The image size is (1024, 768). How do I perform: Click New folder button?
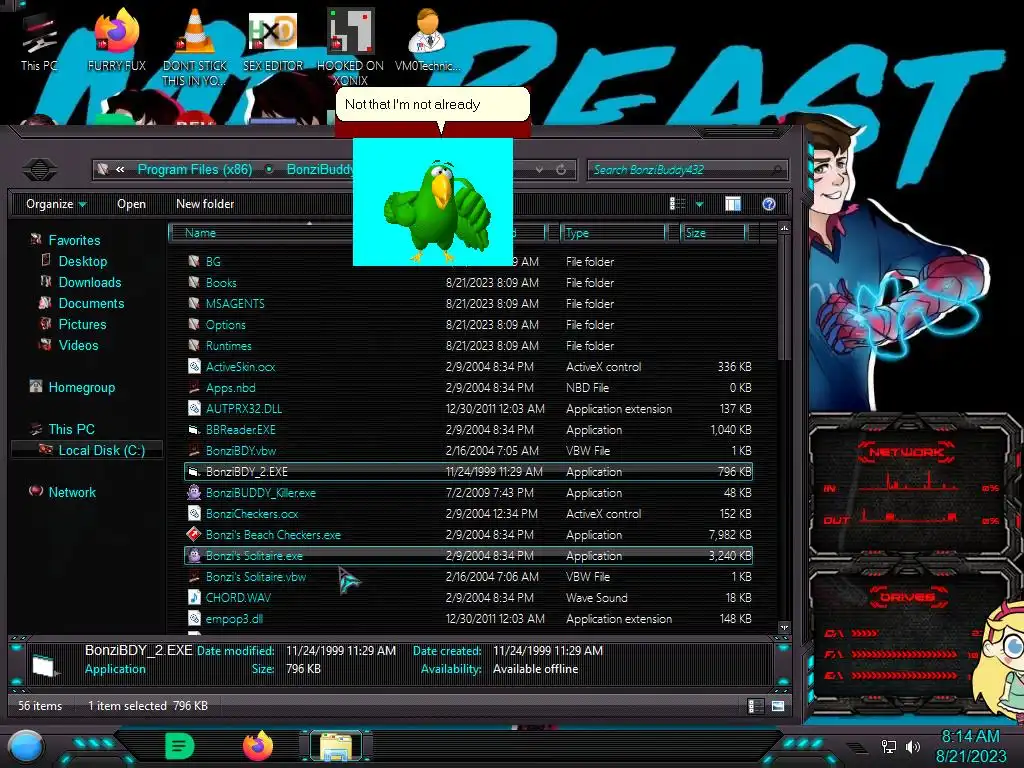pyautogui.click(x=205, y=204)
